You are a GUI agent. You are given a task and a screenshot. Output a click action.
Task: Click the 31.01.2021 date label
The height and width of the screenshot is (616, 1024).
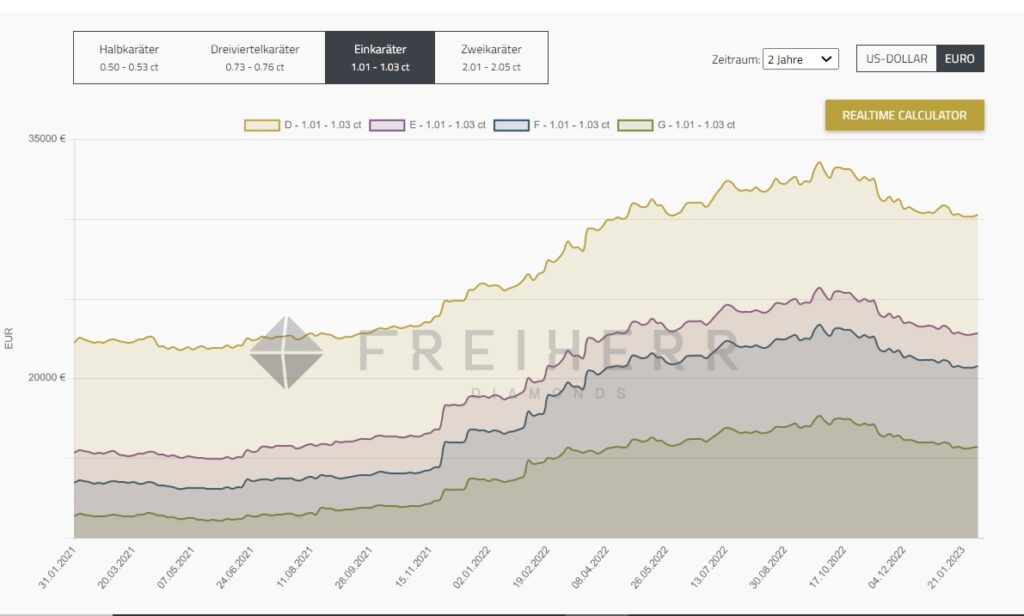point(57,568)
